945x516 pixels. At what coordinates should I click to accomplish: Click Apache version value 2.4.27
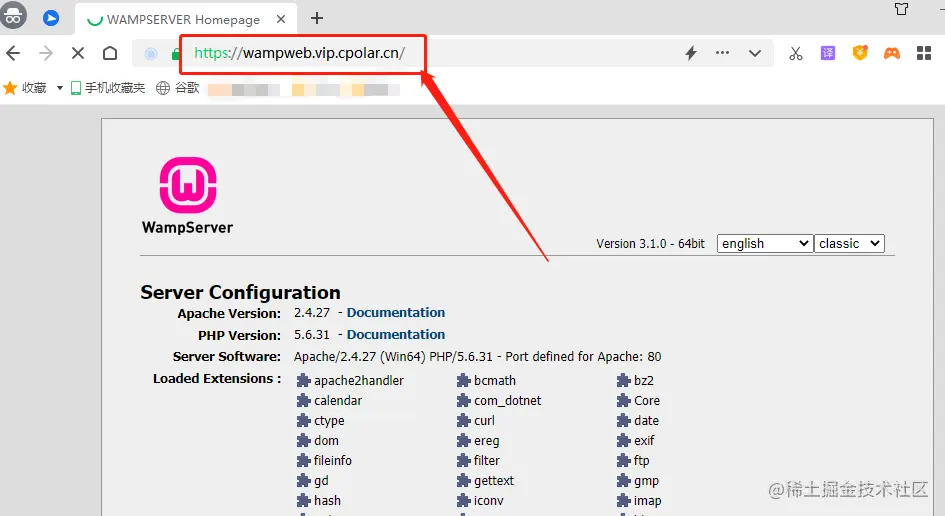pos(312,313)
